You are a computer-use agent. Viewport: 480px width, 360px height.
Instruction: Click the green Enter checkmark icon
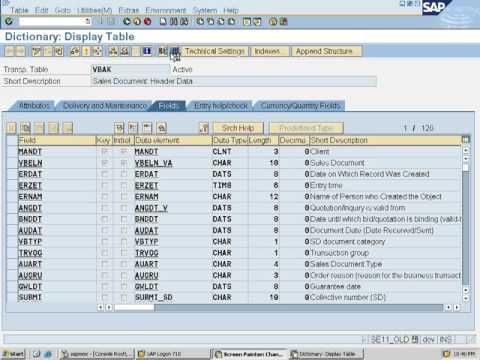pos(9,22)
